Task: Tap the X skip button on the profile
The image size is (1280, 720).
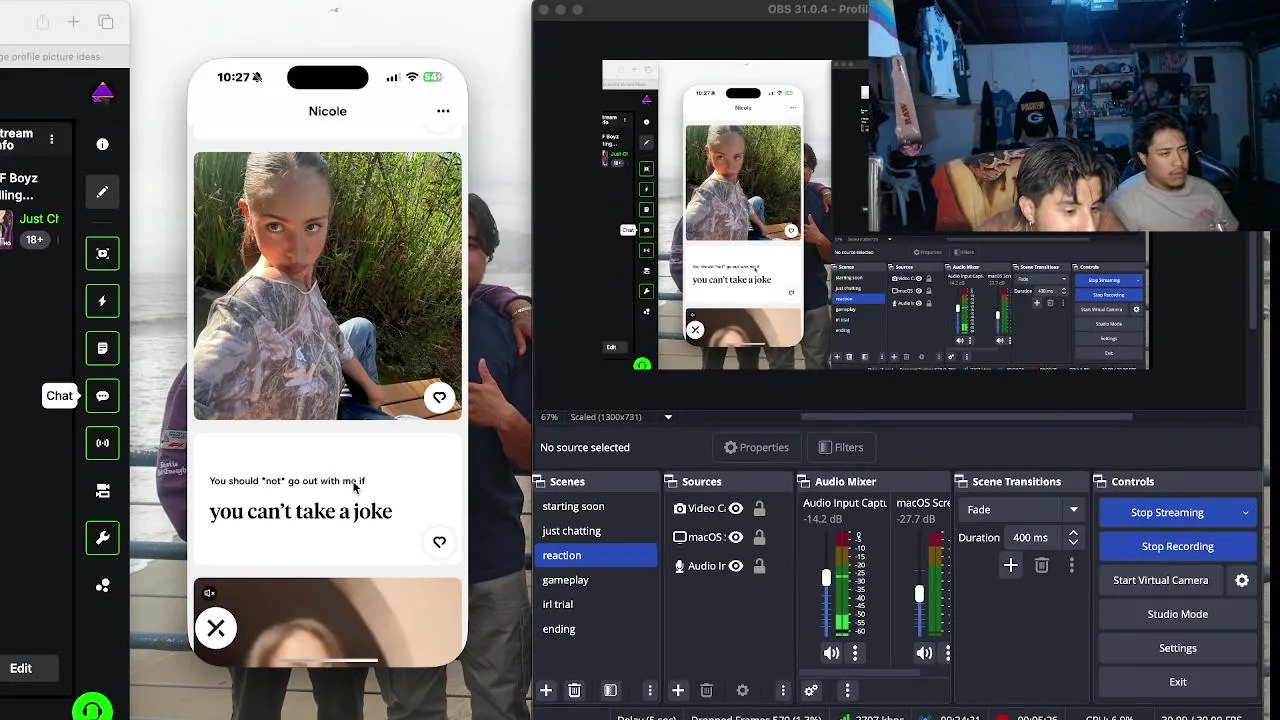Action: coord(216,629)
